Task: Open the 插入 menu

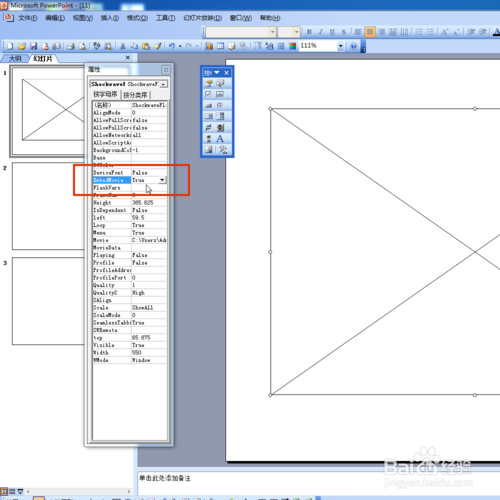Action: (110, 18)
